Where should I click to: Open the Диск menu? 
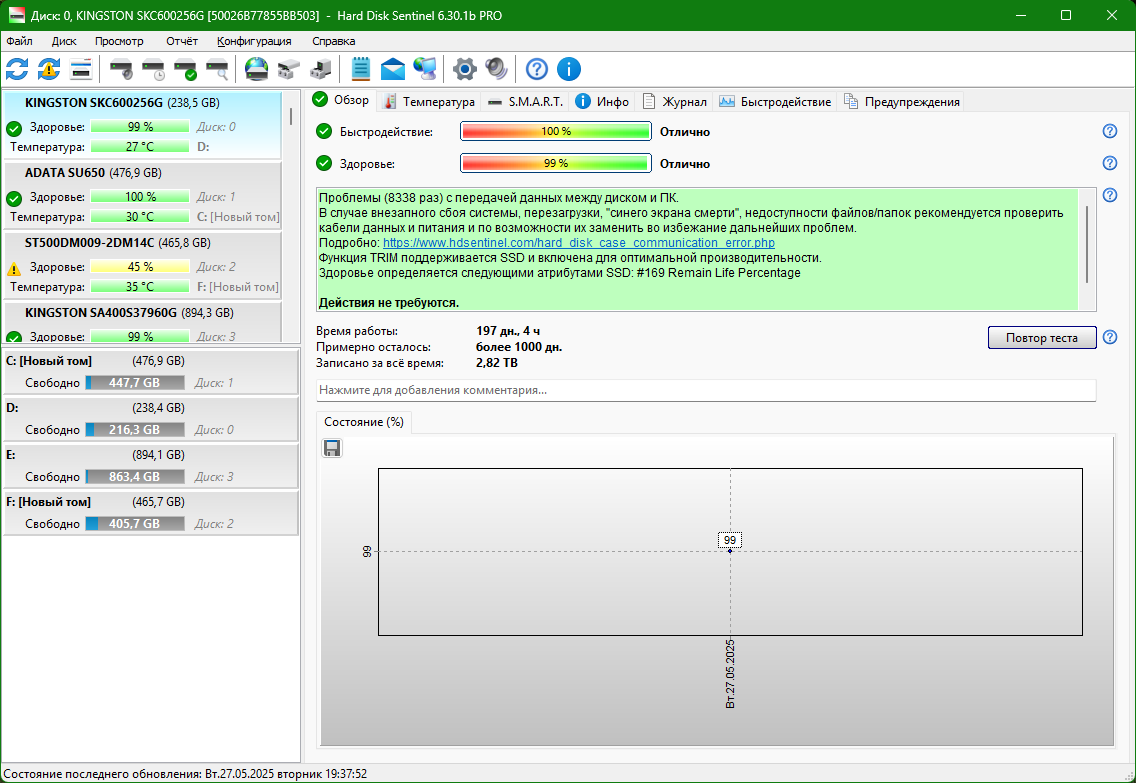64,41
